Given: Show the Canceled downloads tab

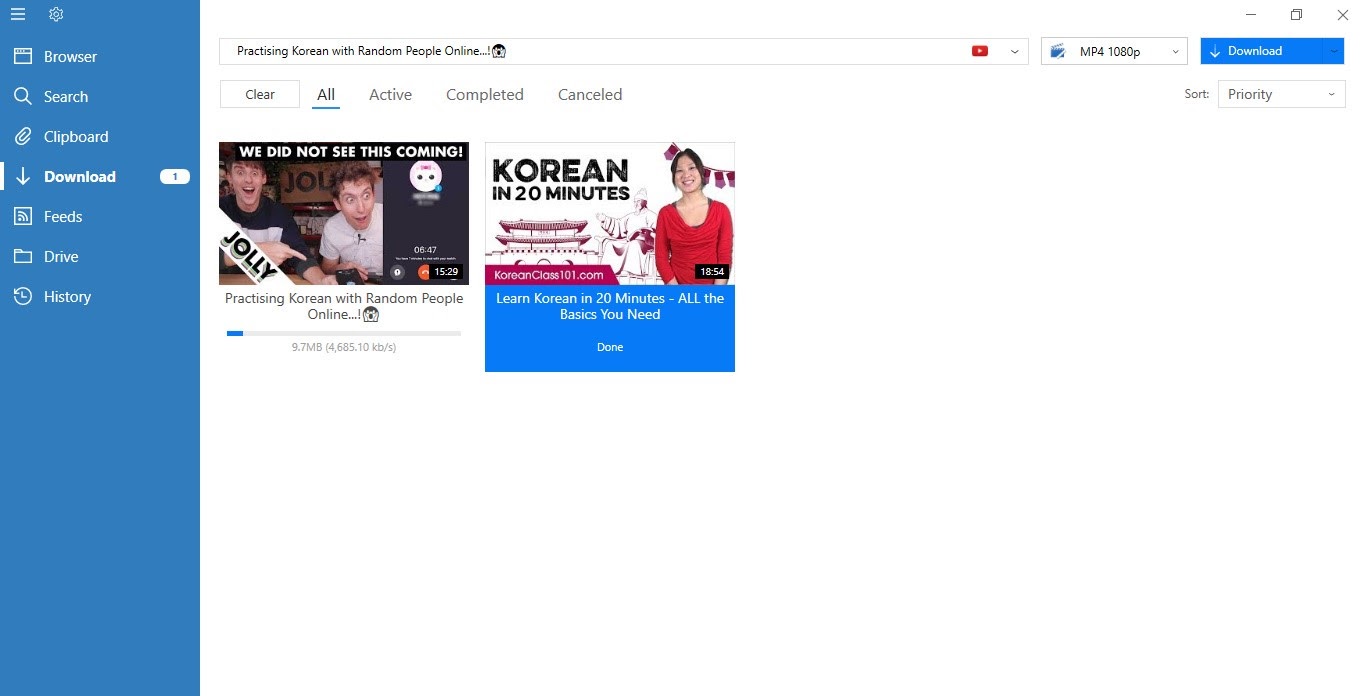Looking at the screenshot, I should (590, 95).
